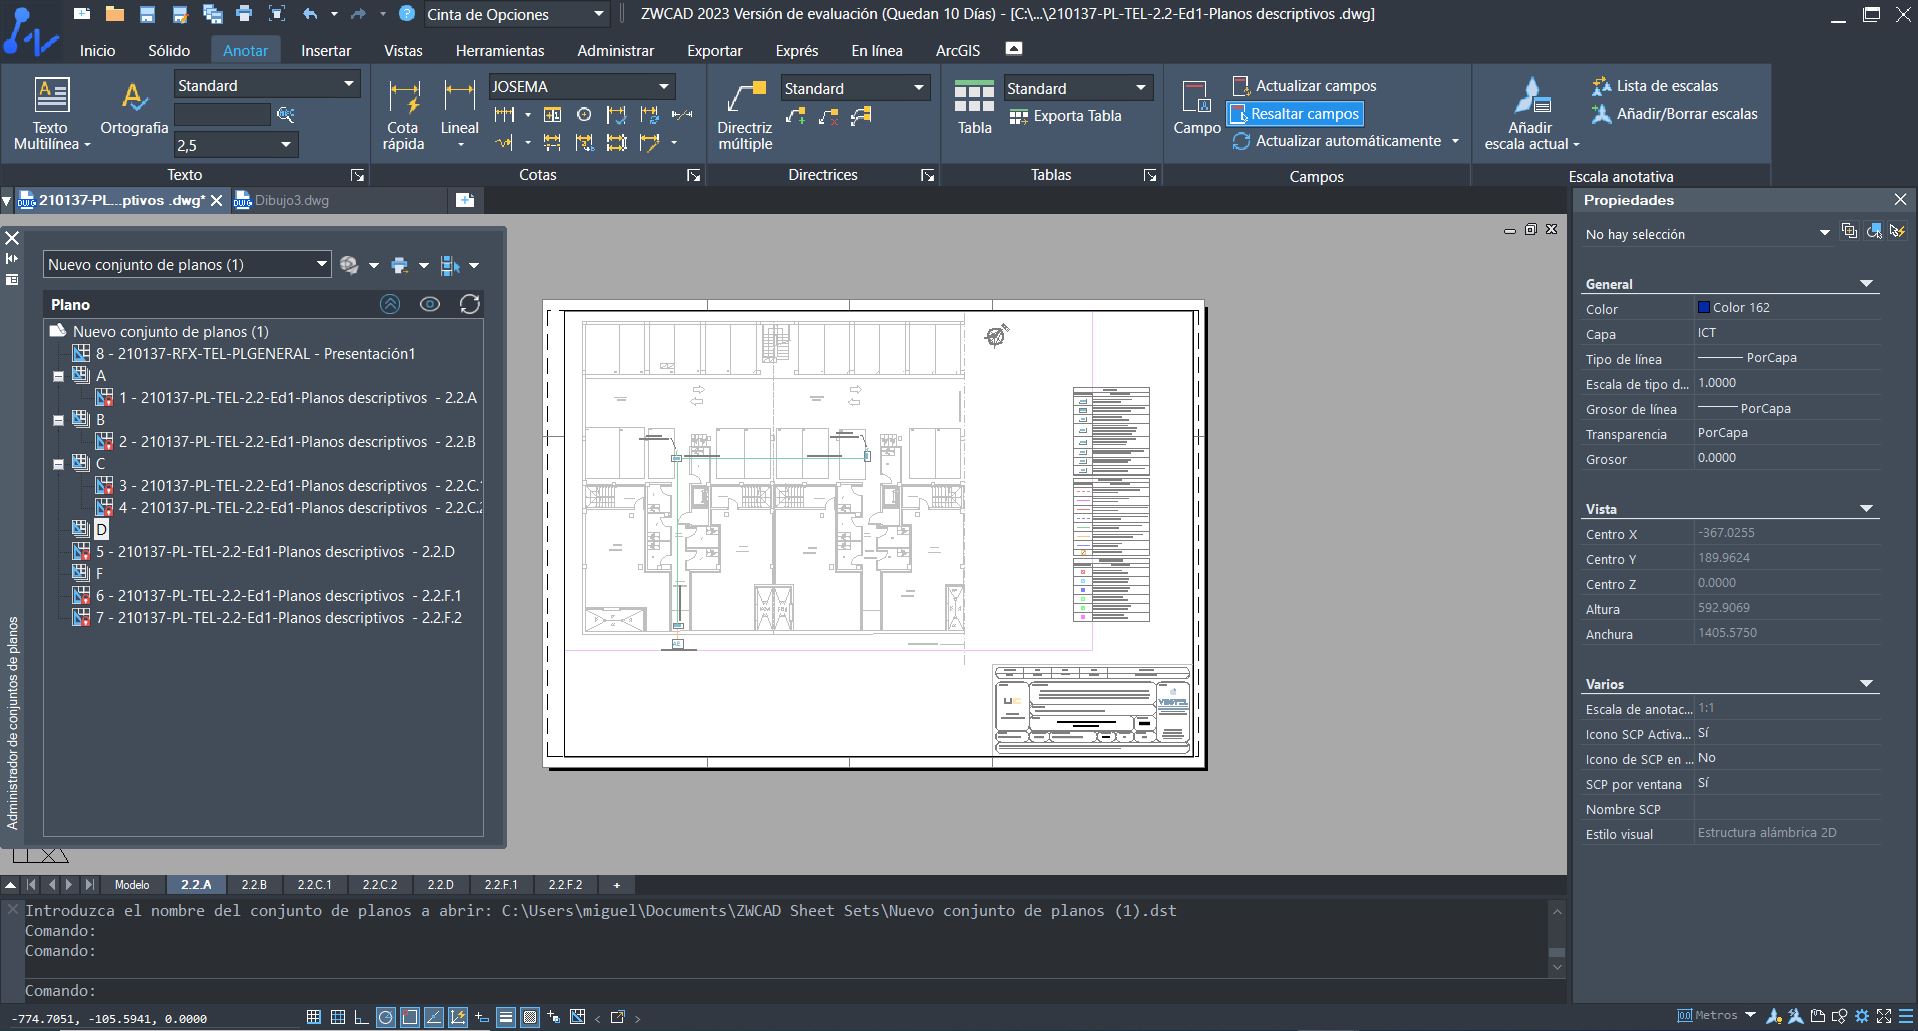1918x1031 pixels.
Task: Click the Campo field icon
Action: (x=1196, y=98)
